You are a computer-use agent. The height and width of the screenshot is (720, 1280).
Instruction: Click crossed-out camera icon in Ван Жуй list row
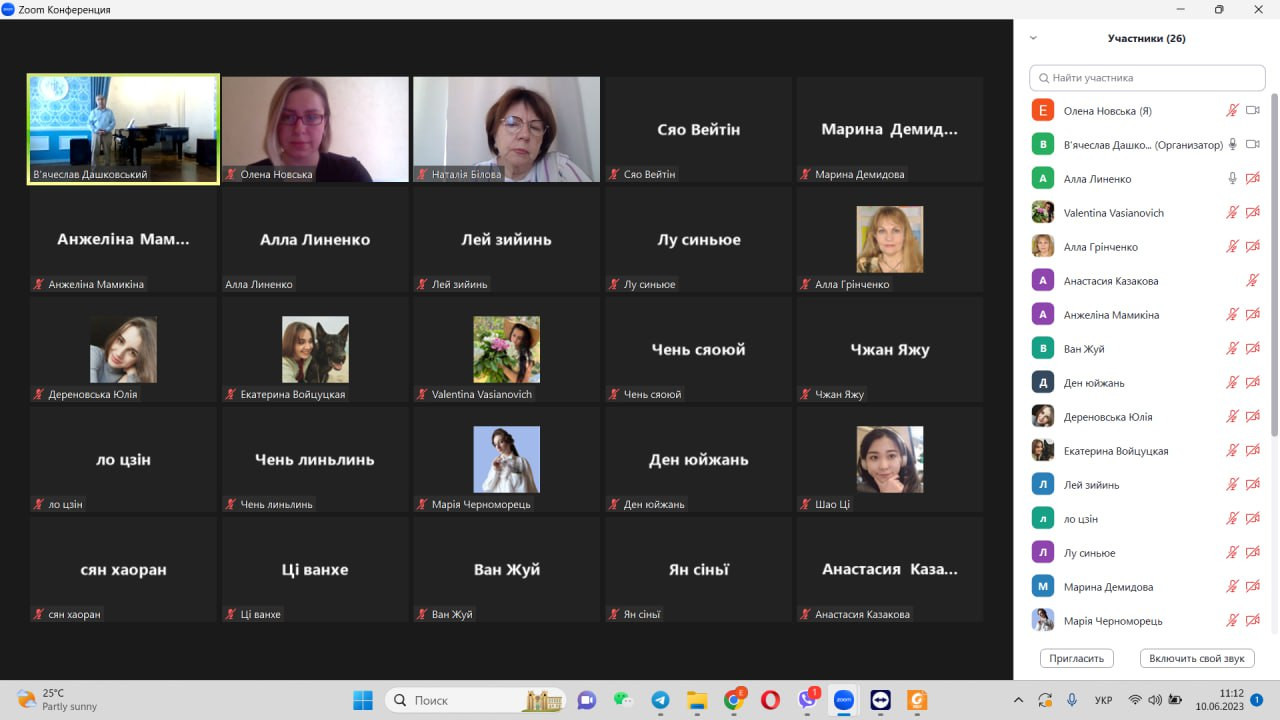coord(1252,349)
